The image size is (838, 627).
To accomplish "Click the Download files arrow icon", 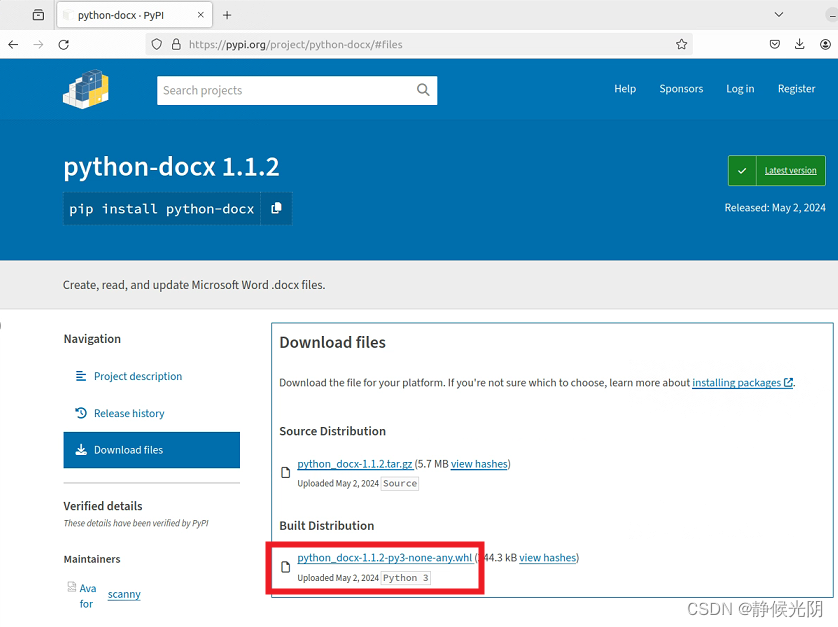I will point(81,450).
